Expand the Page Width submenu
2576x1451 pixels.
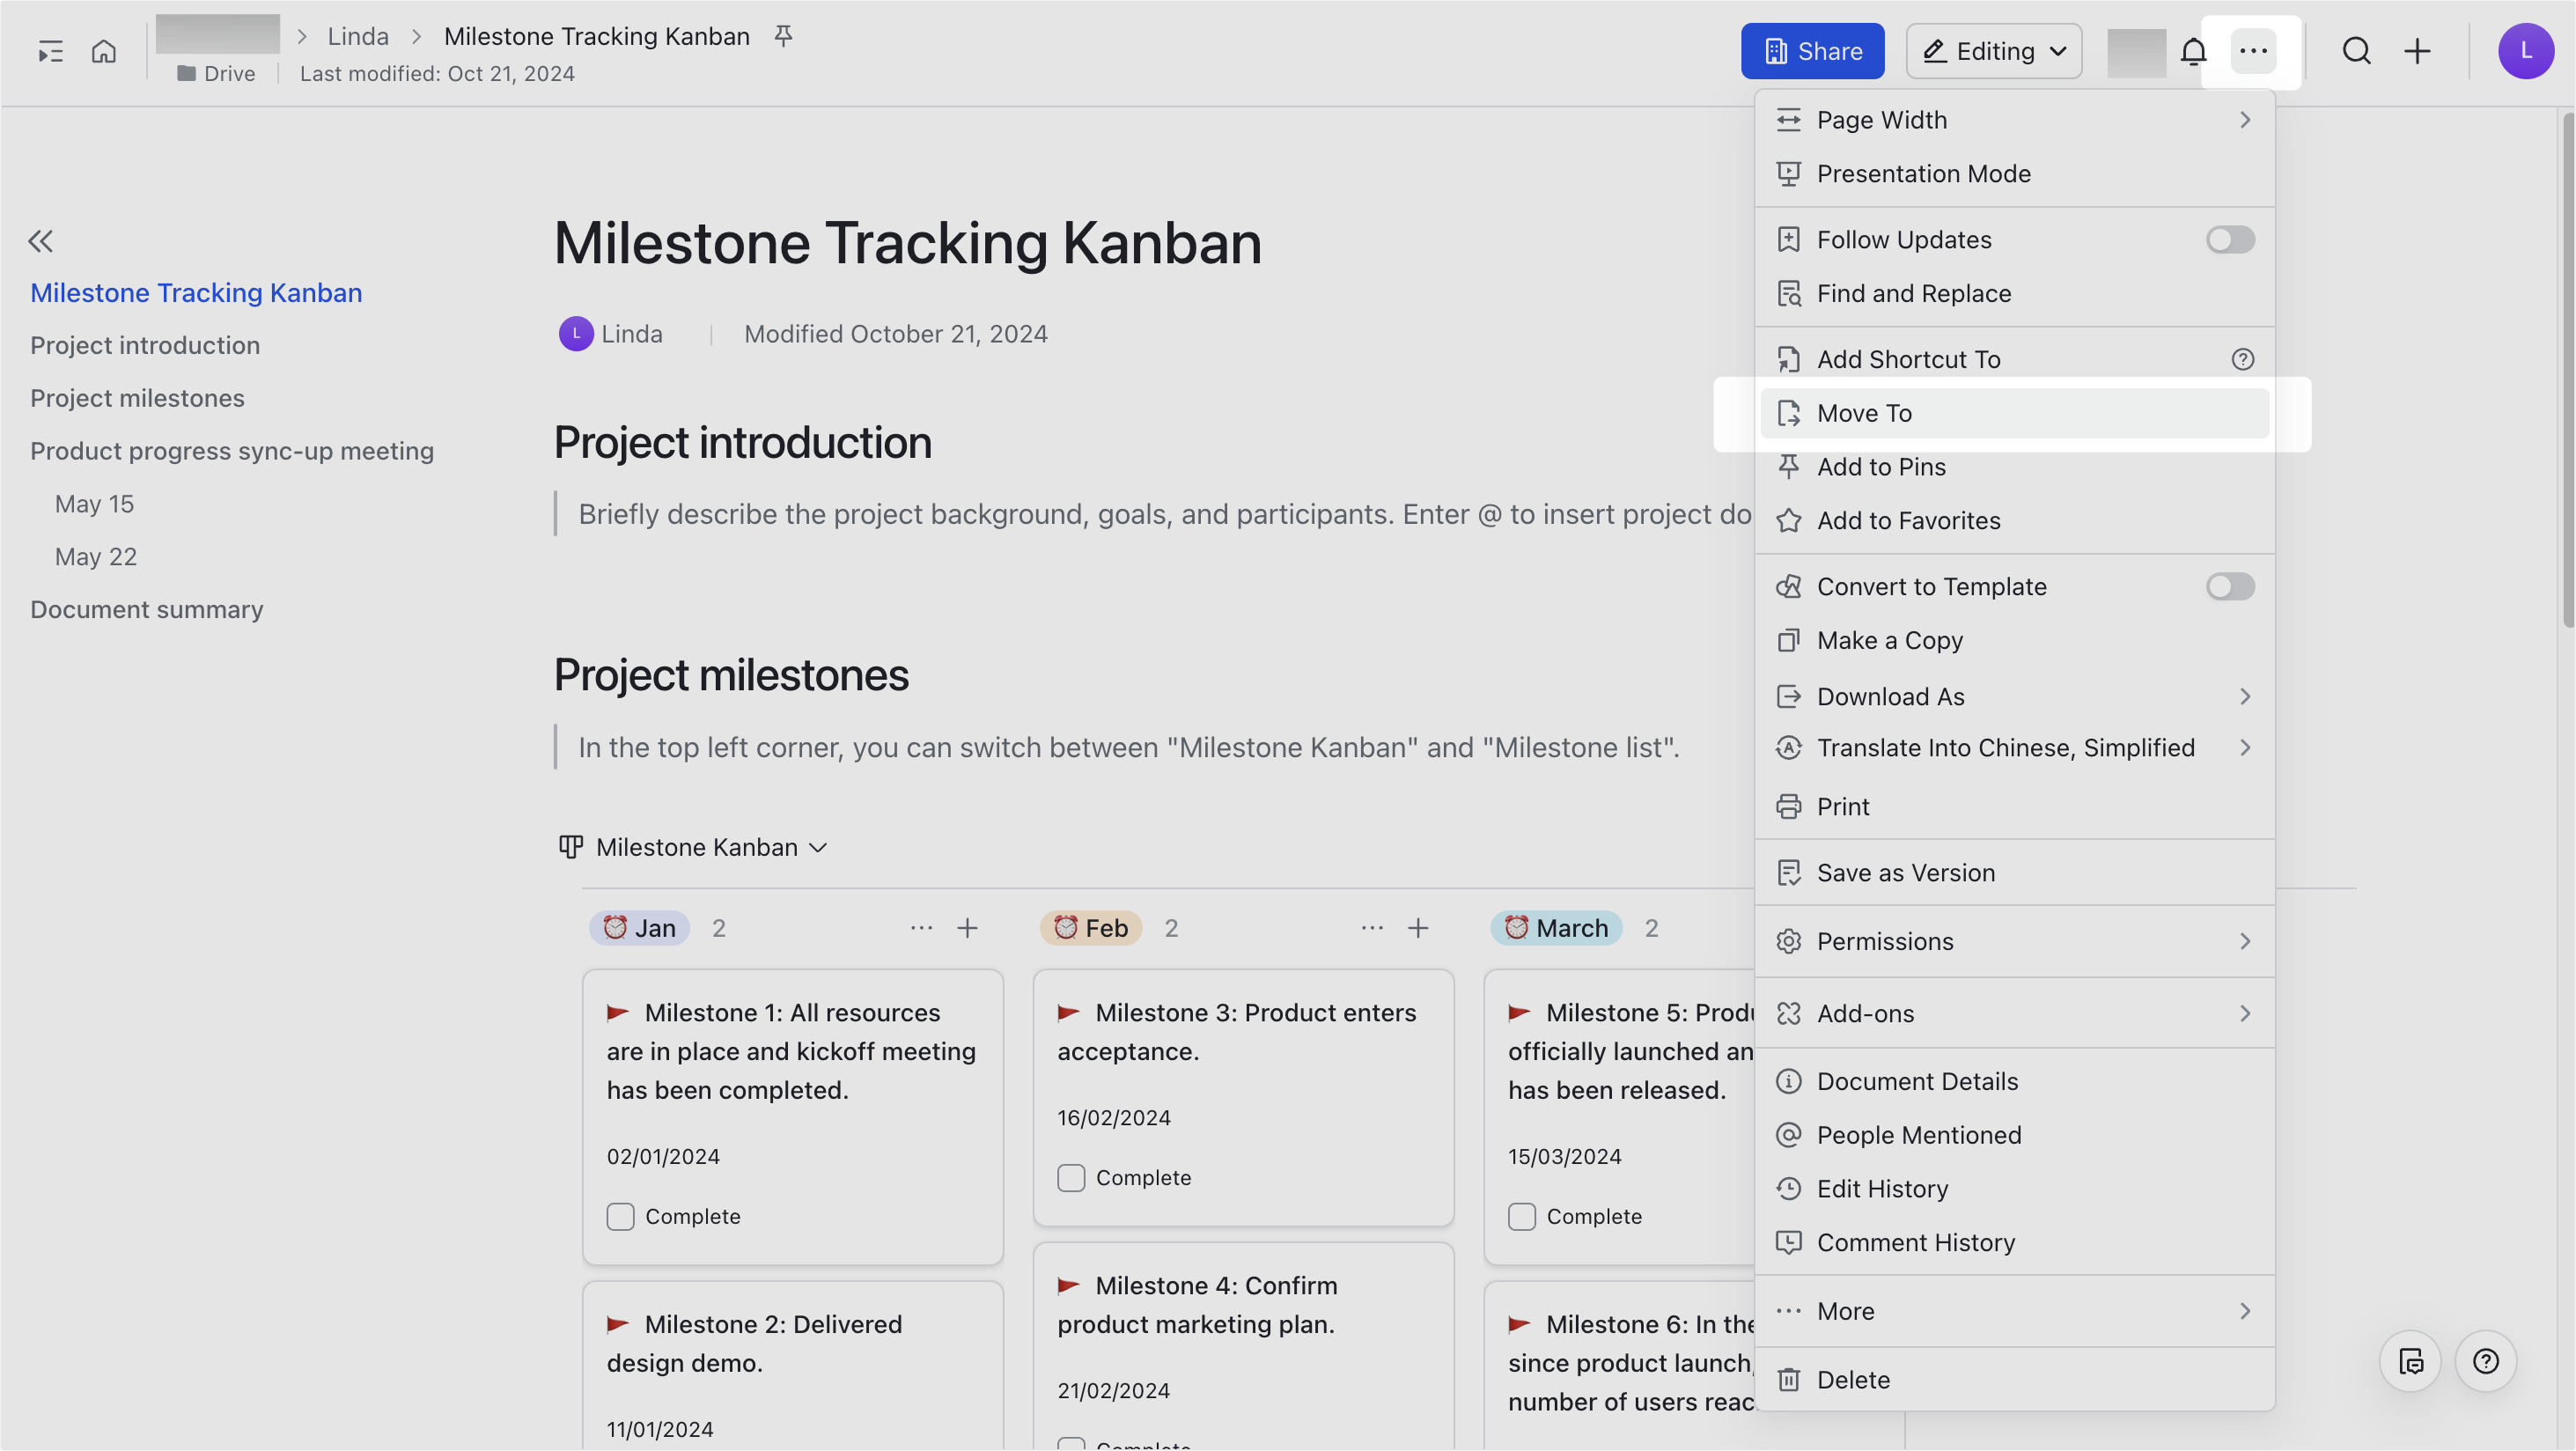[x=2014, y=120]
